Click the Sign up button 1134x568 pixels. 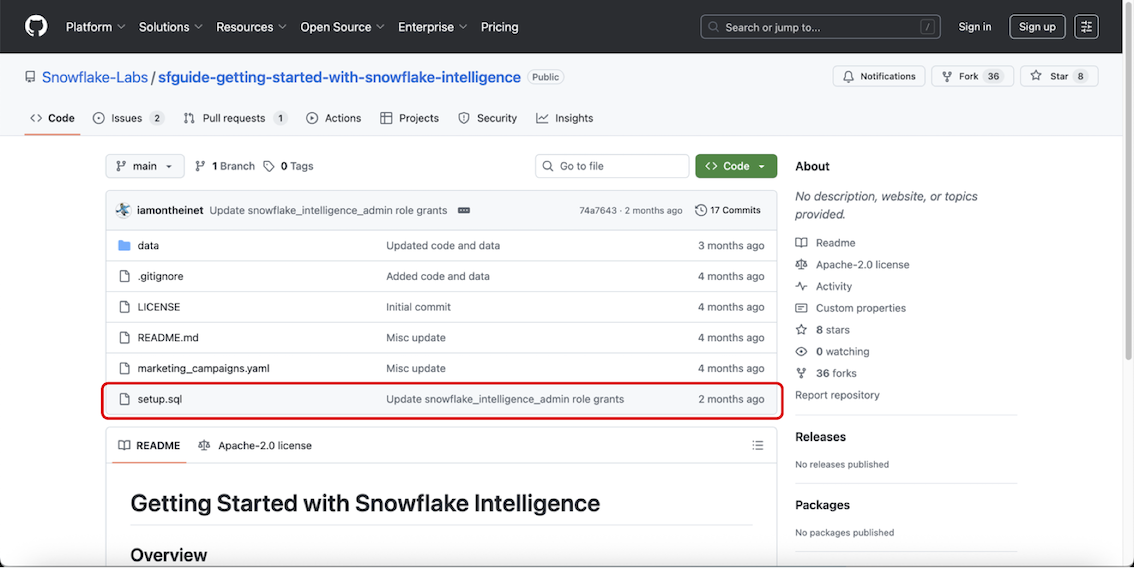[x=1037, y=27]
